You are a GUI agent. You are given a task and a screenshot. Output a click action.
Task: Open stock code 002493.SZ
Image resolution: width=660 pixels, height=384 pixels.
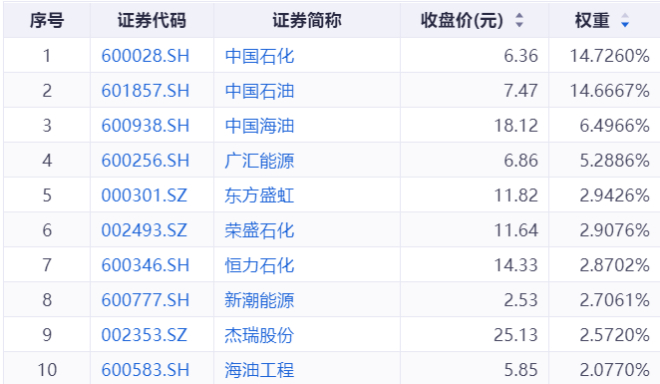[x=144, y=230]
